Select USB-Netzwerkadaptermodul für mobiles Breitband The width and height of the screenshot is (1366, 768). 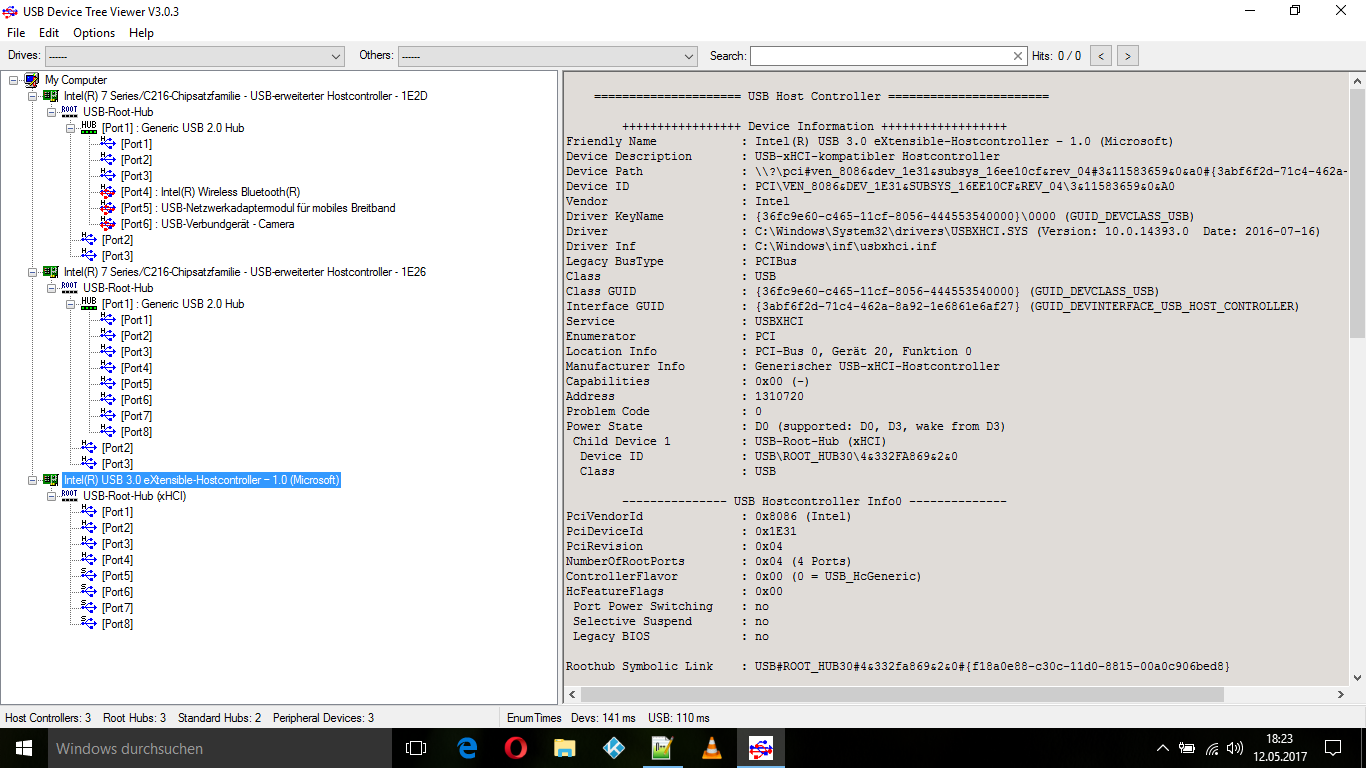click(x=258, y=208)
